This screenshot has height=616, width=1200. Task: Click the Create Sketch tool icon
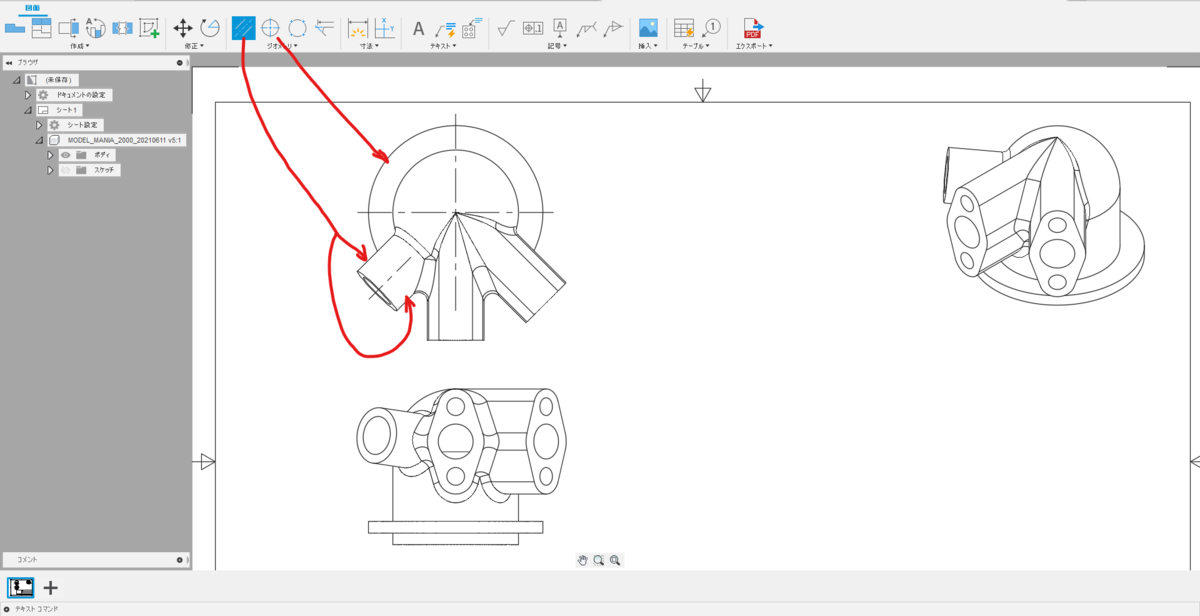click(149, 27)
